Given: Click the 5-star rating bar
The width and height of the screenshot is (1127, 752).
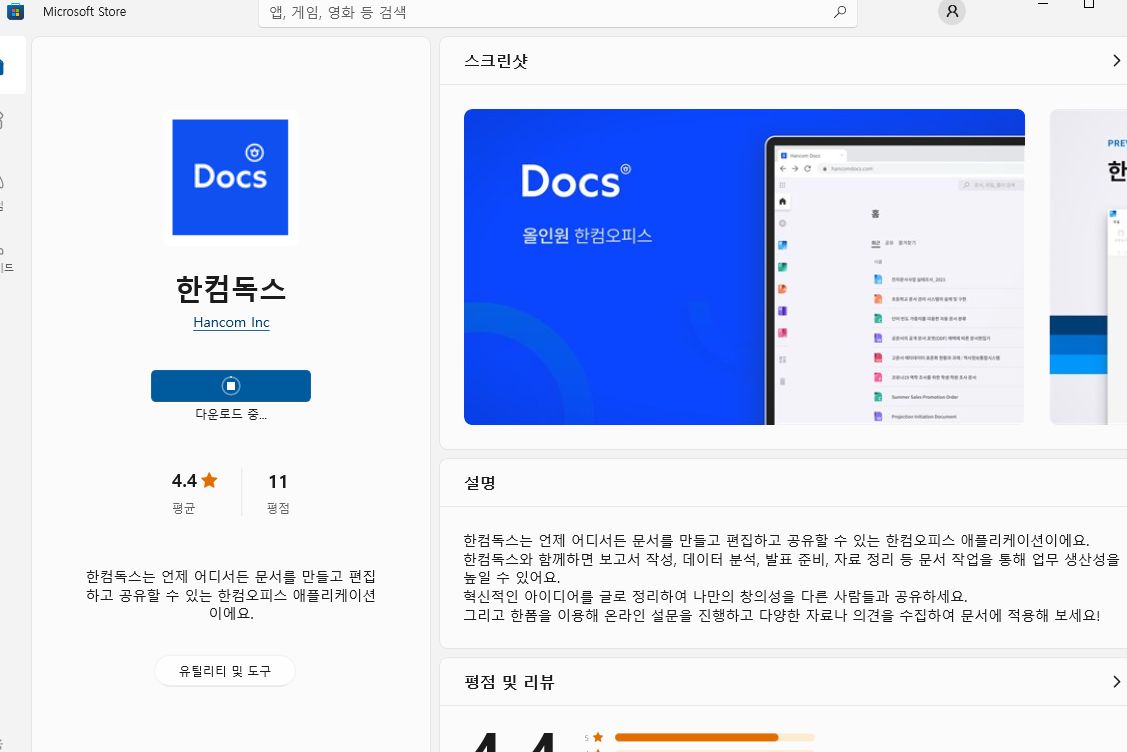Looking at the screenshot, I should [714, 737].
